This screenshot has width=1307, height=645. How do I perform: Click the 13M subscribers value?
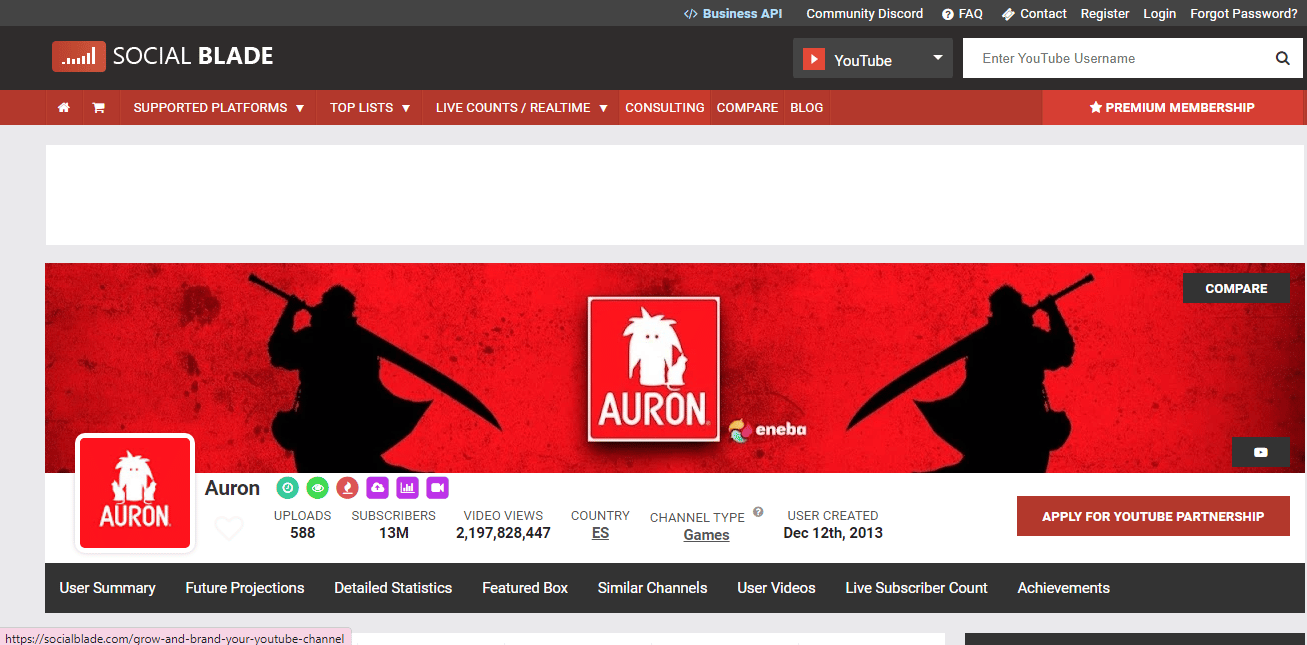pyautogui.click(x=394, y=534)
